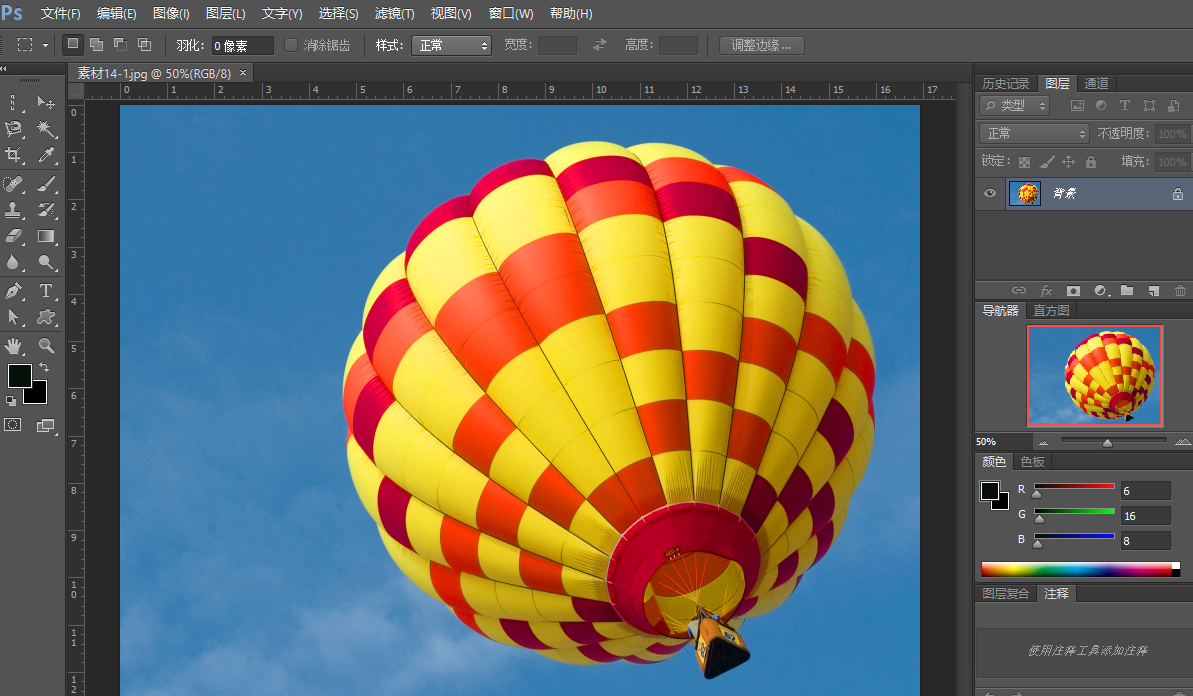Select the Lasso tool
Image resolution: width=1193 pixels, height=696 pixels.
click(x=13, y=129)
